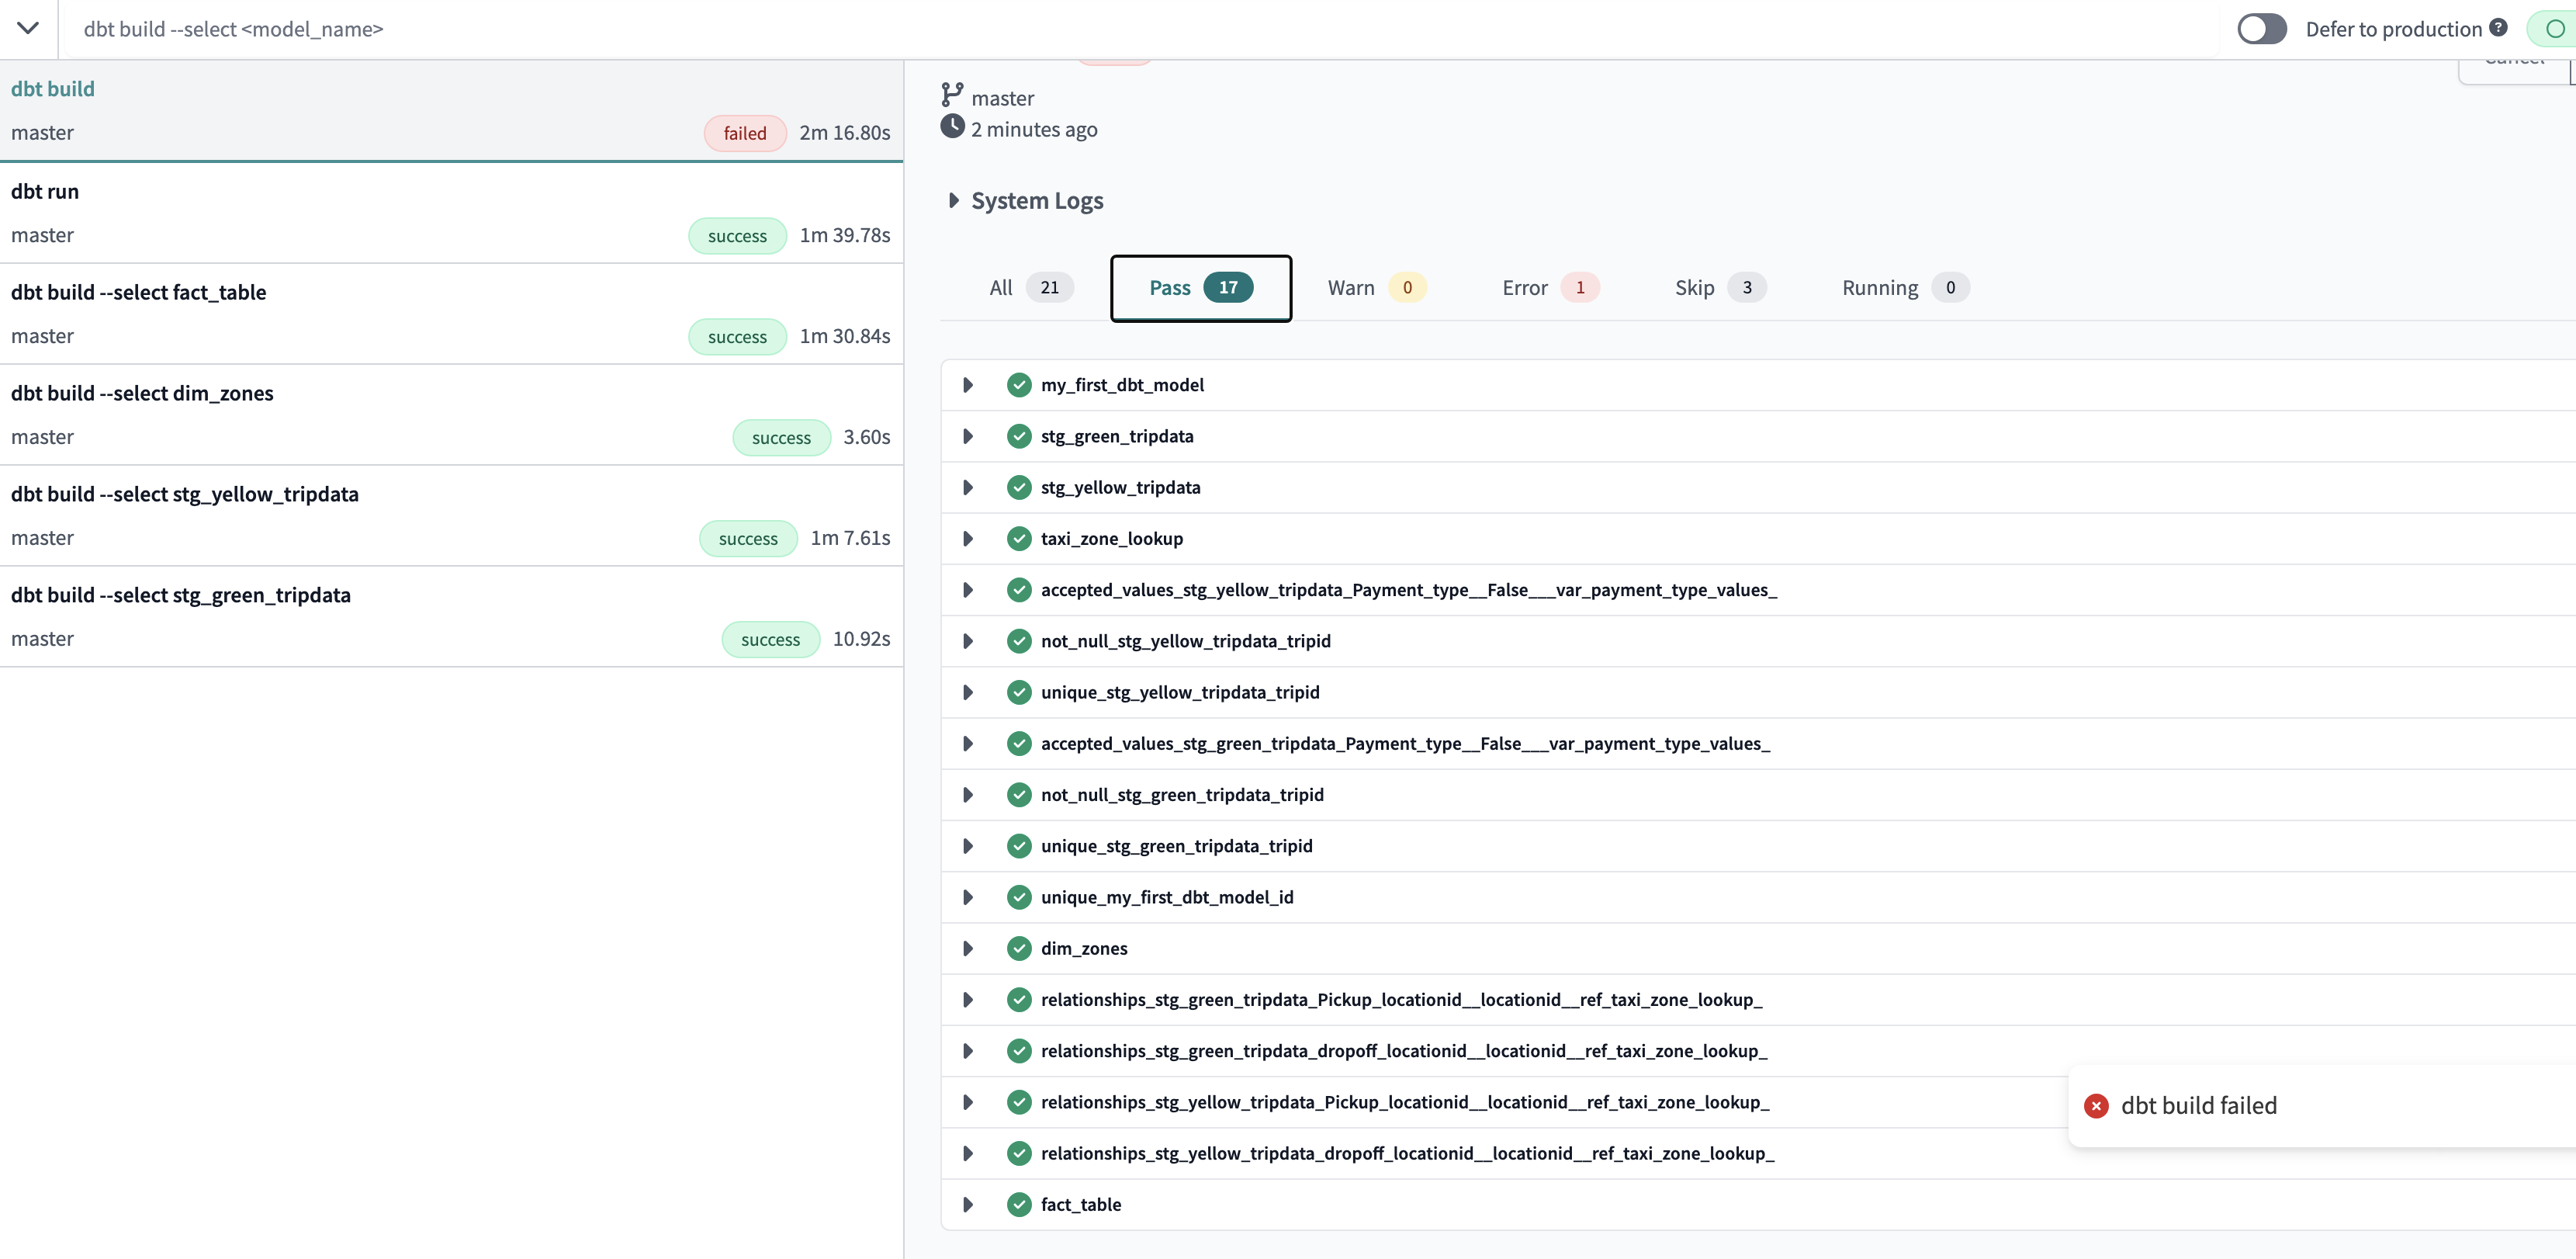Switch to the All tab
The image size is (2576, 1259).
point(1030,288)
